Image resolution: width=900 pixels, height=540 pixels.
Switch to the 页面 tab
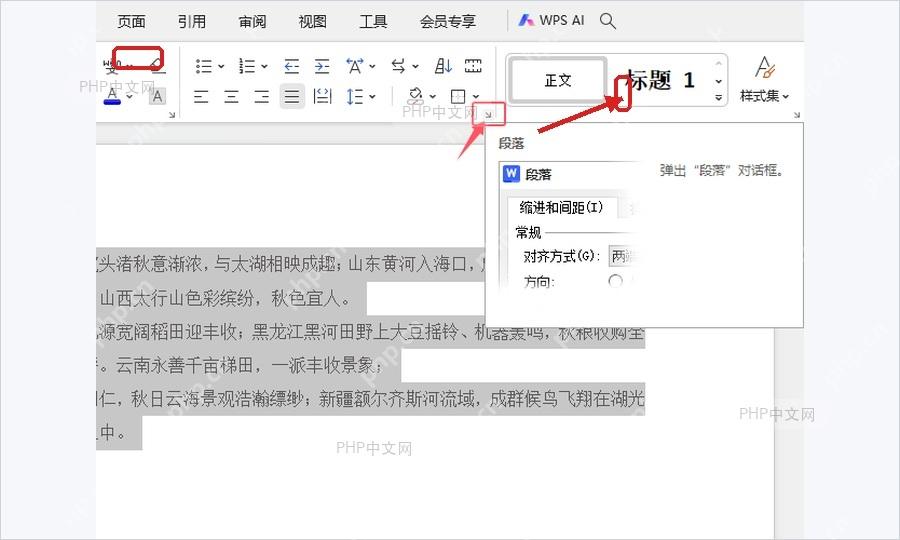(x=131, y=22)
